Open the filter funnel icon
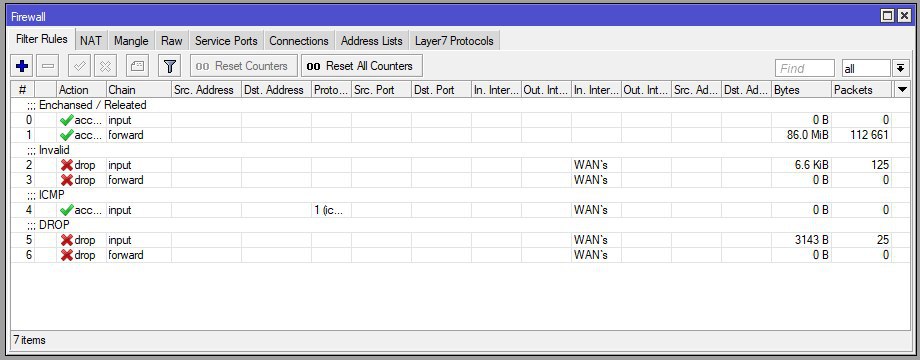This screenshot has width=920, height=360. (170, 66)
